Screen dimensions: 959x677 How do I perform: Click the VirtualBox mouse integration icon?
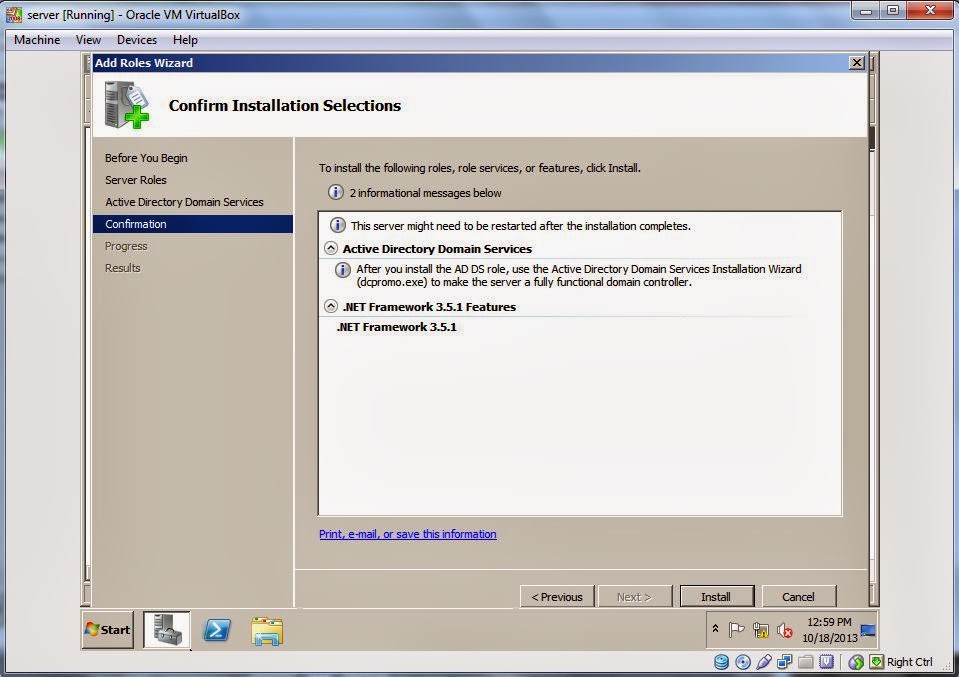click(856, 662)
